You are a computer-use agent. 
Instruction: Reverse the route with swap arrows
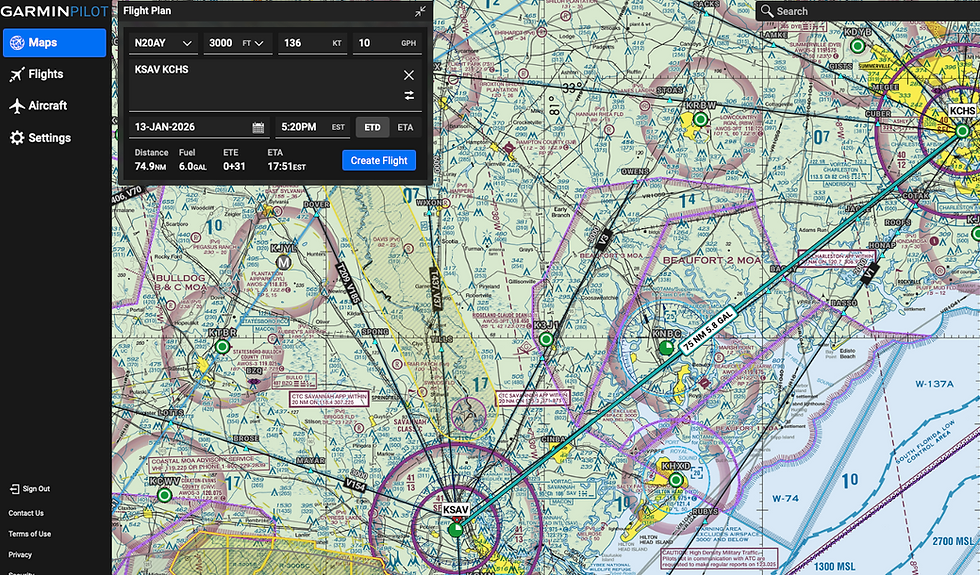coord(409,96)
